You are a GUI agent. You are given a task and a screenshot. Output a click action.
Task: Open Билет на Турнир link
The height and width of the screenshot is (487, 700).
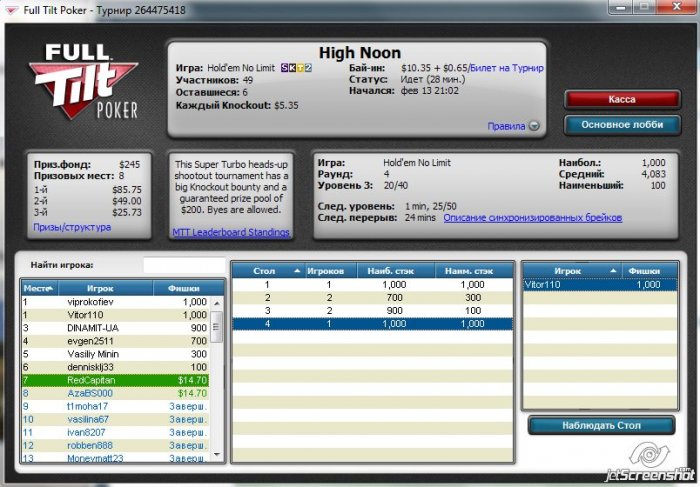pos(507,68)
